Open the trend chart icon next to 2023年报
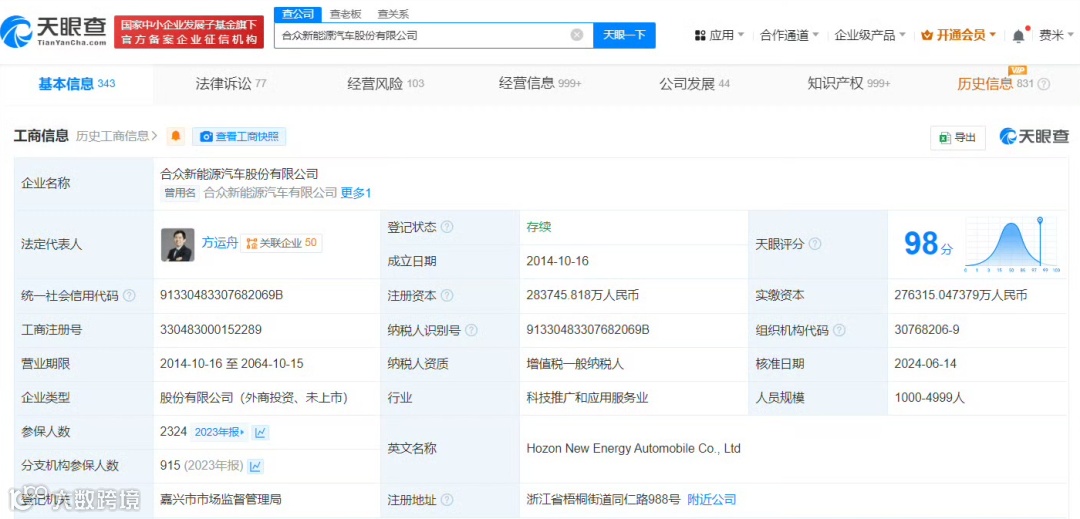The image size is (1080, 519). (260, 432)
